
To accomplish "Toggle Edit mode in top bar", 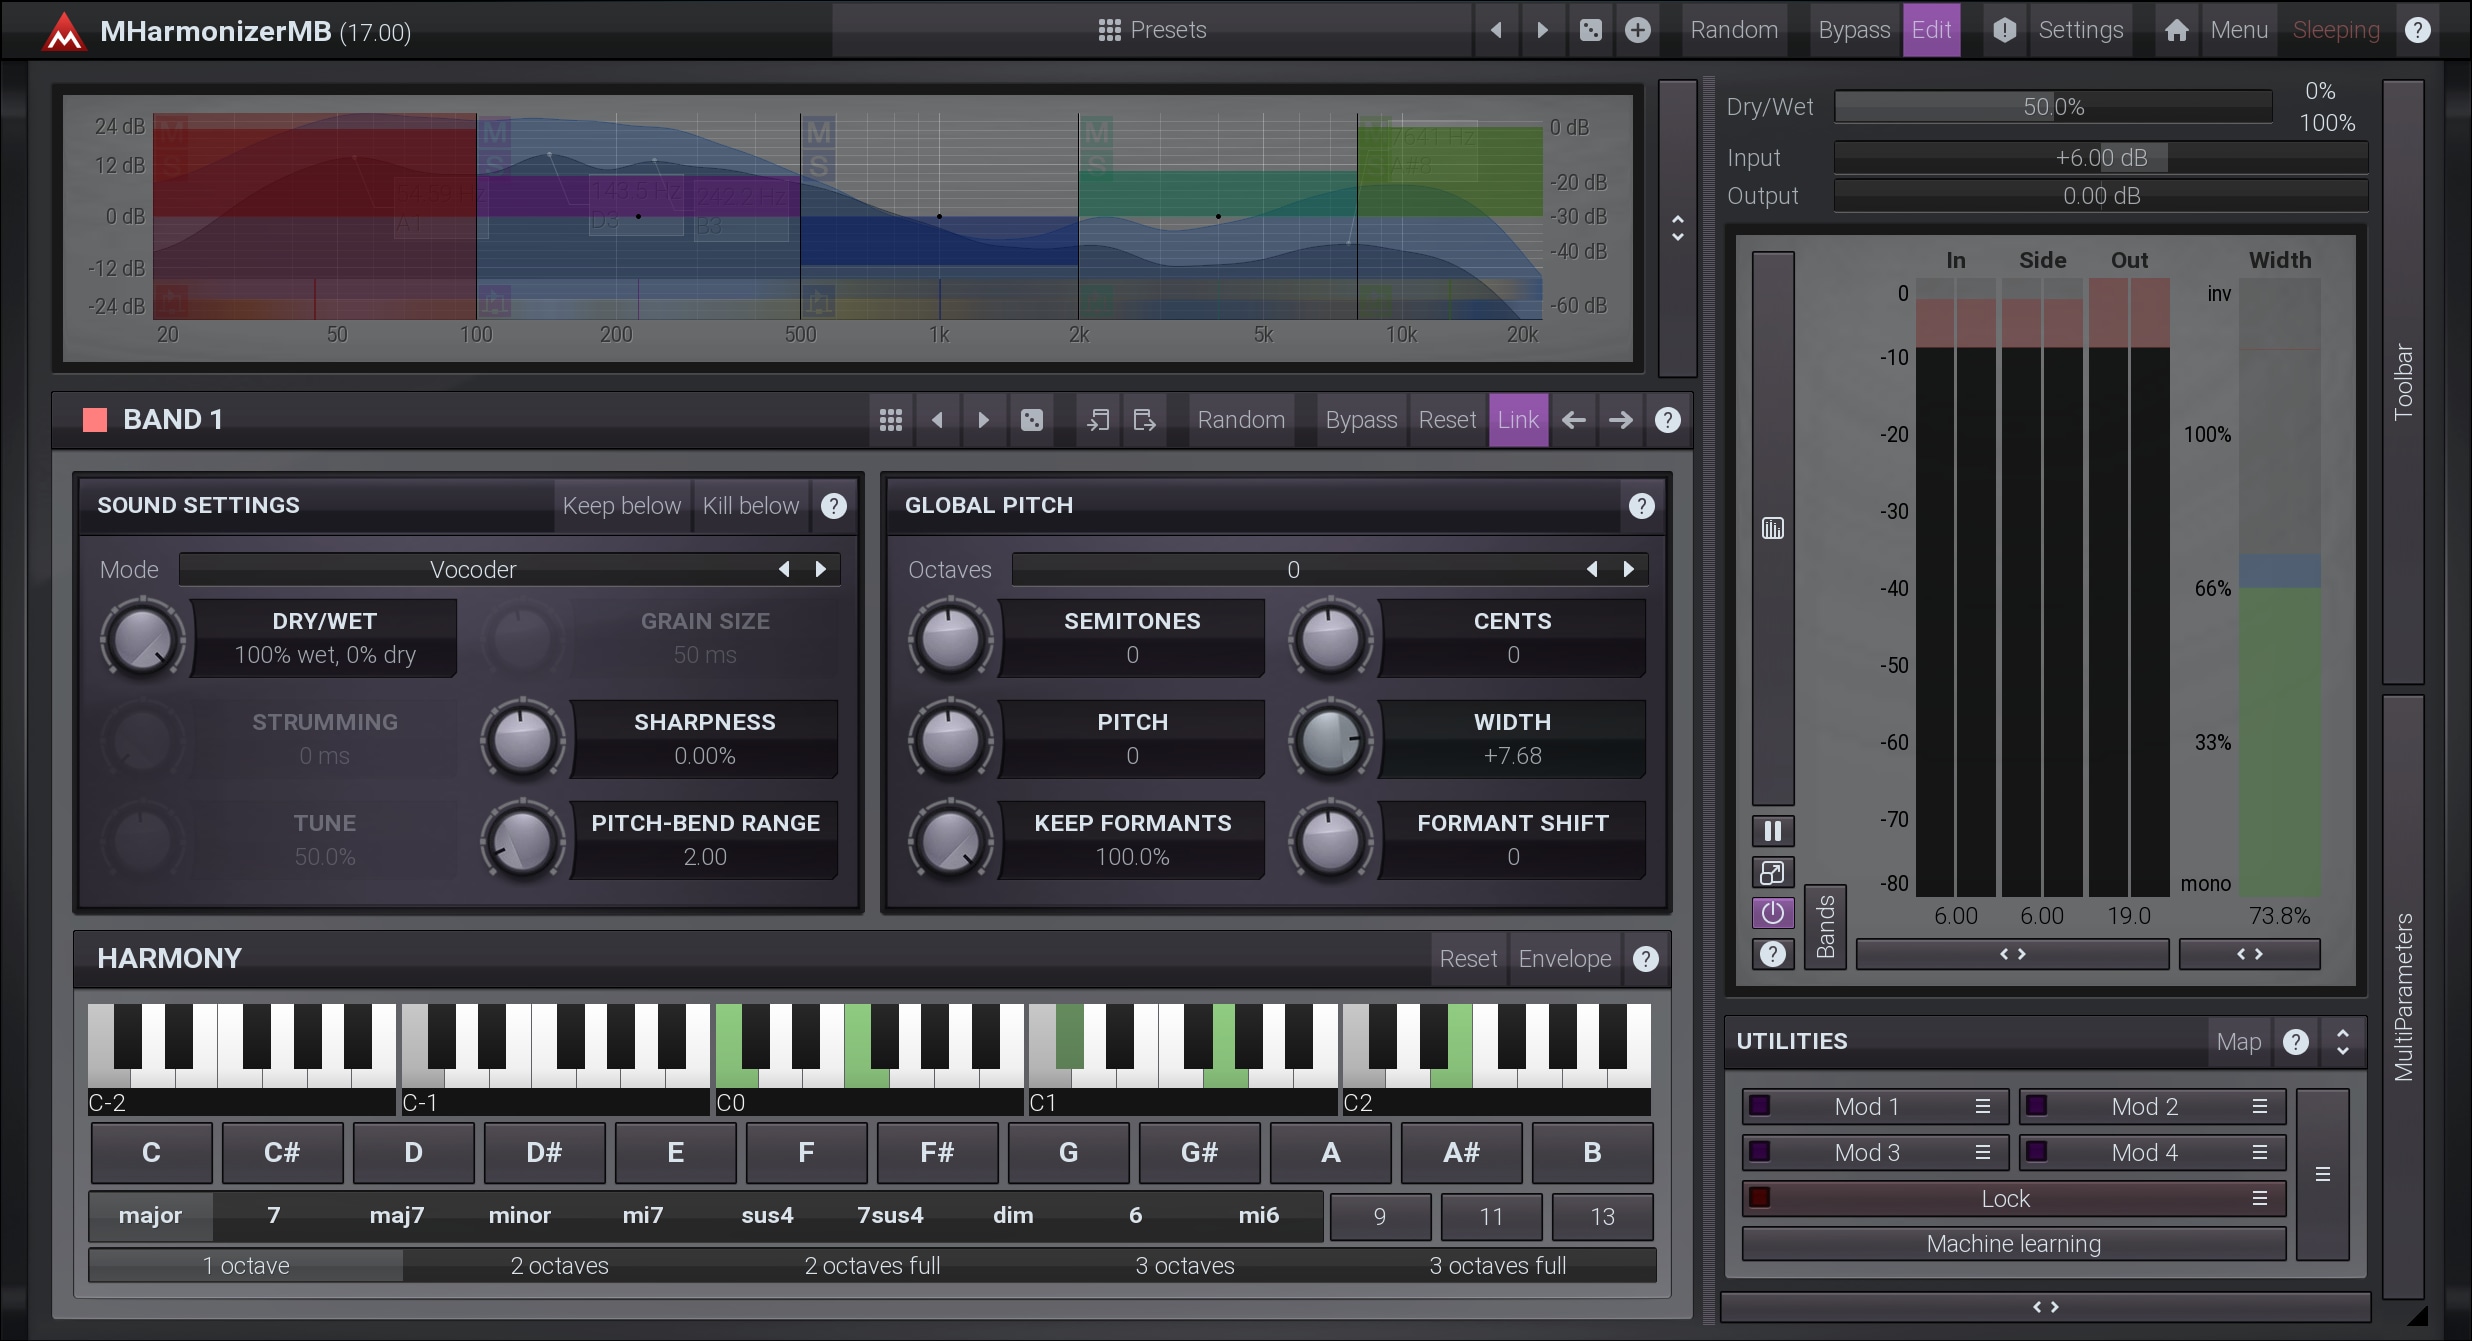I will pyautogui.click(x=1930, y=30).
